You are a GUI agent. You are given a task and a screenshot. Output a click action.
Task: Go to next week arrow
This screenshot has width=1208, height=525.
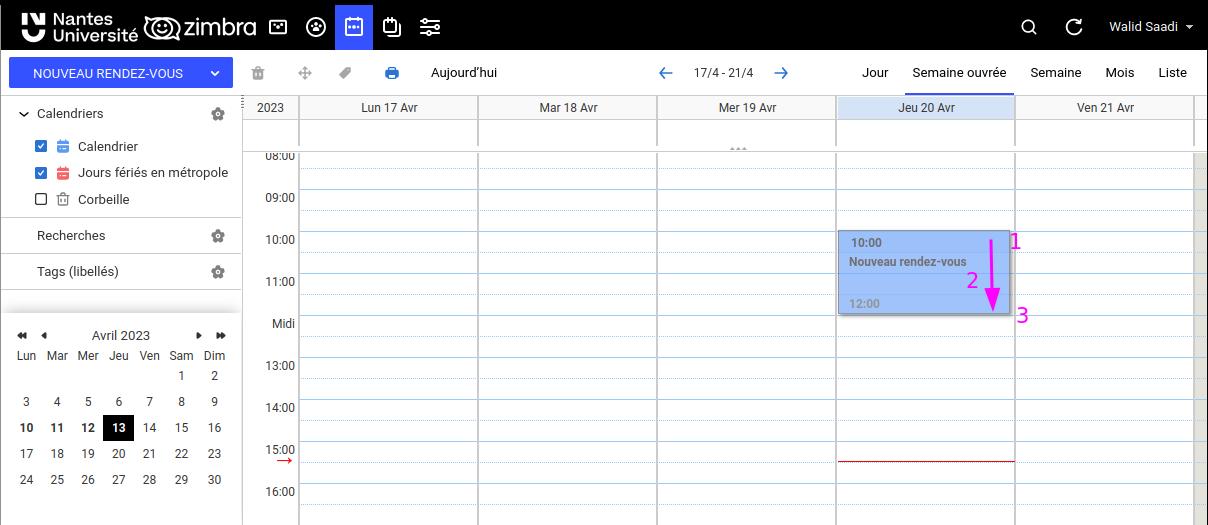[x=782, y=73]
